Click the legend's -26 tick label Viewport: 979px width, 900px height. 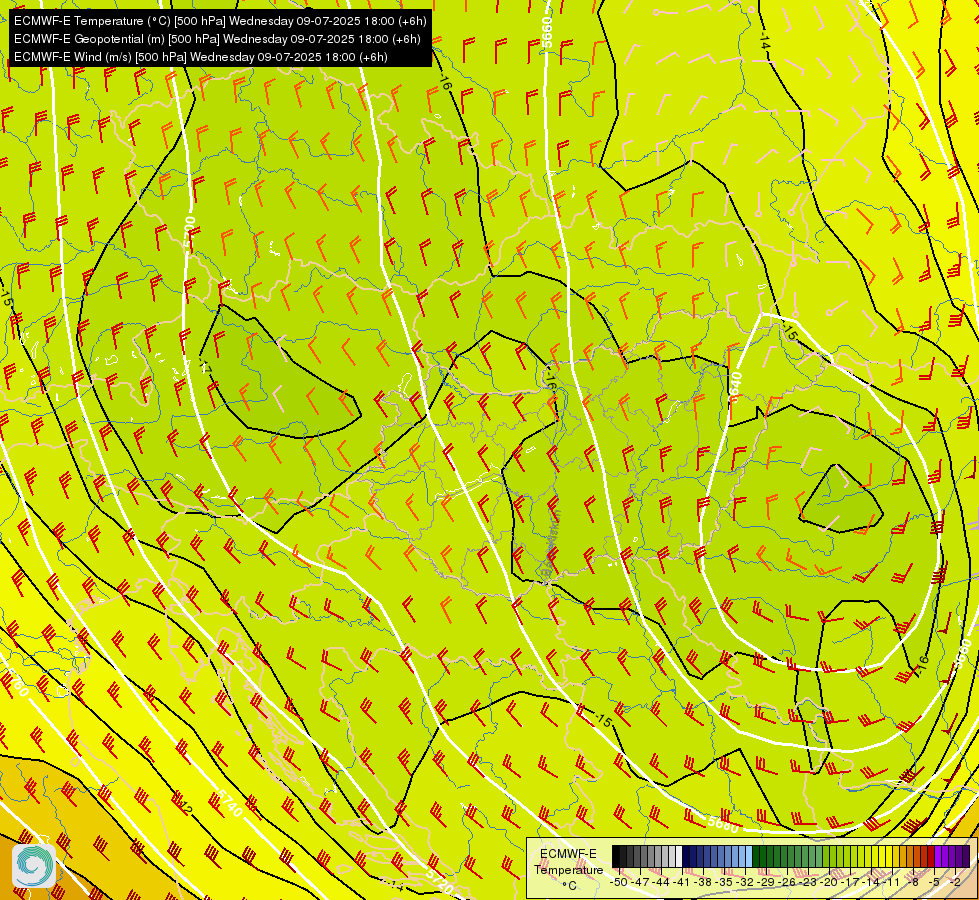click(x=787, y=882)
